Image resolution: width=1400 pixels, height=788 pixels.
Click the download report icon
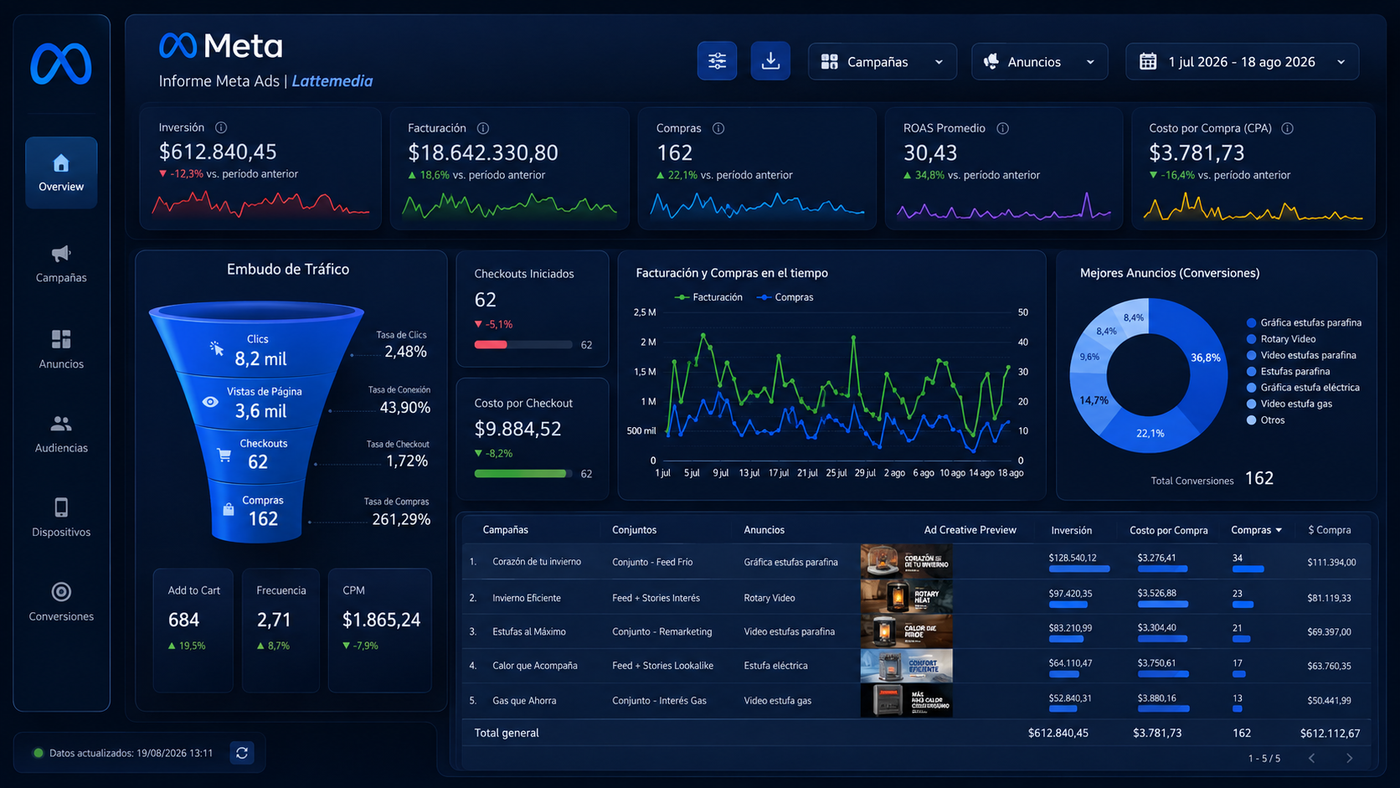tap(770, 61)
